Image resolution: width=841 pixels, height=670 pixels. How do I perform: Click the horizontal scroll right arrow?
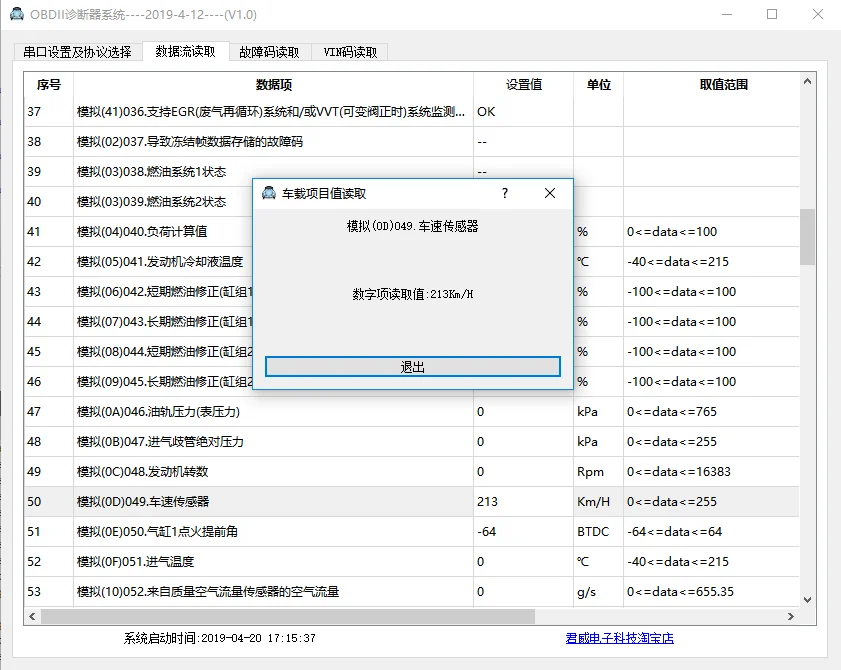[791, 616]
